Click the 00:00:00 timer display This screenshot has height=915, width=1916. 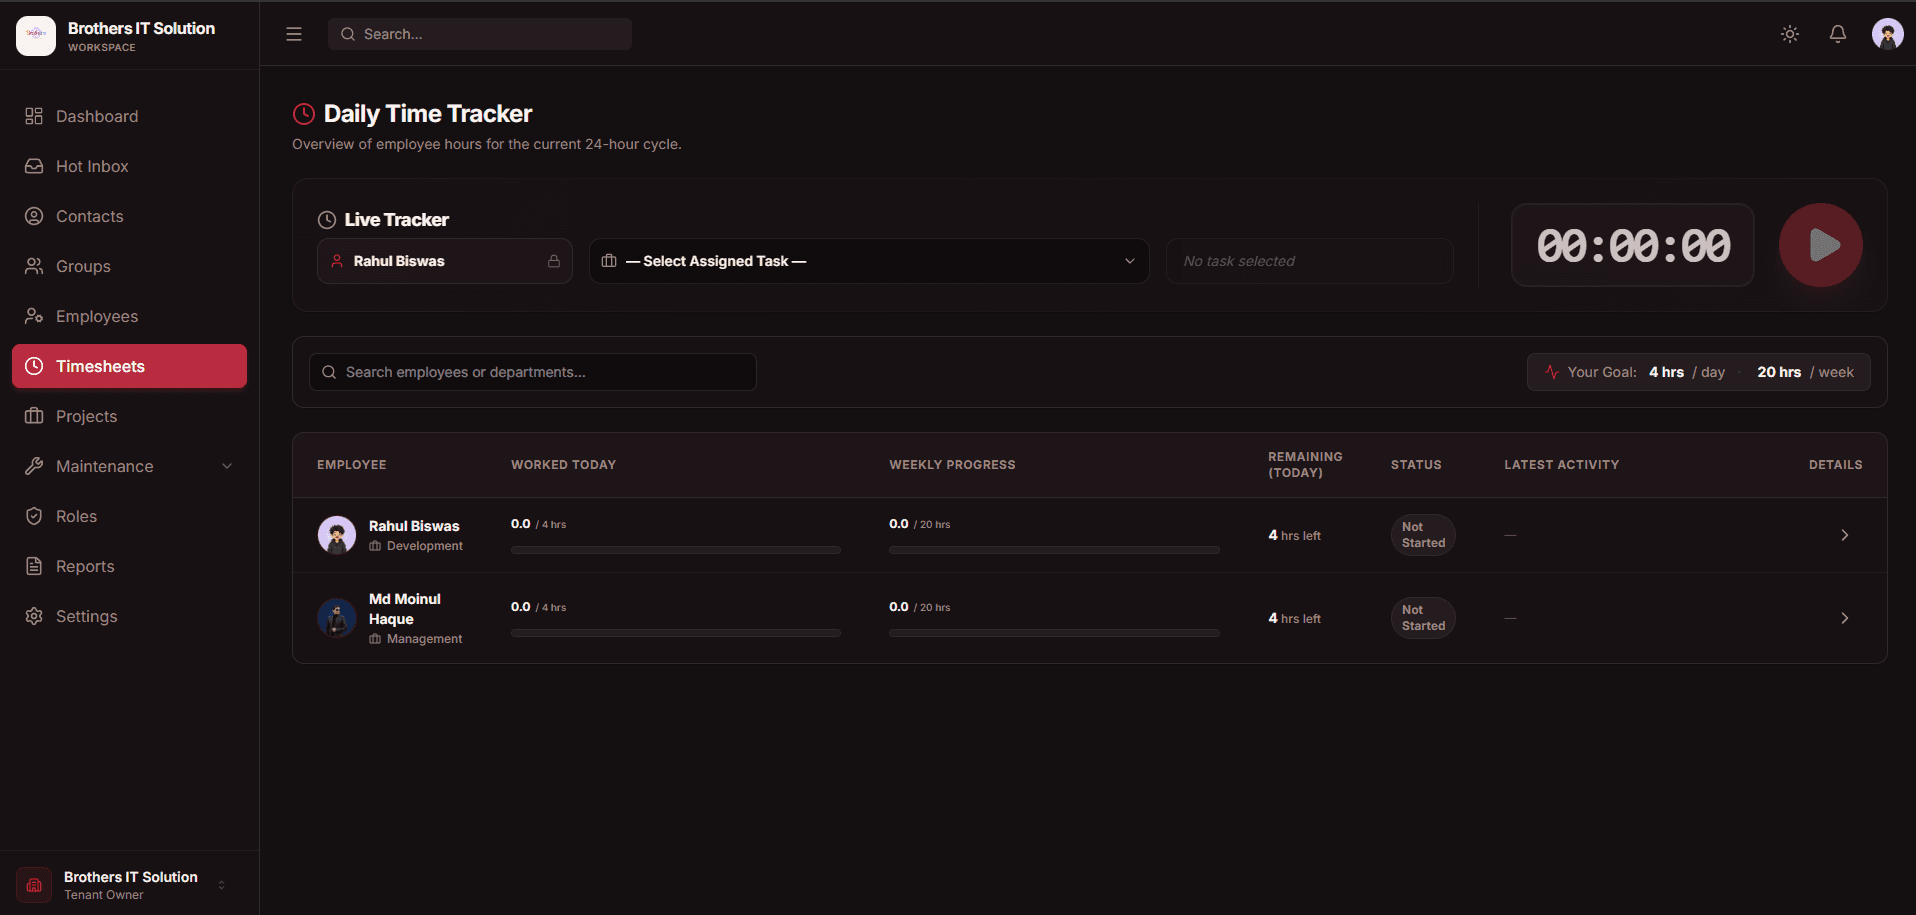pyautogui.click(x=1633, y=245)
